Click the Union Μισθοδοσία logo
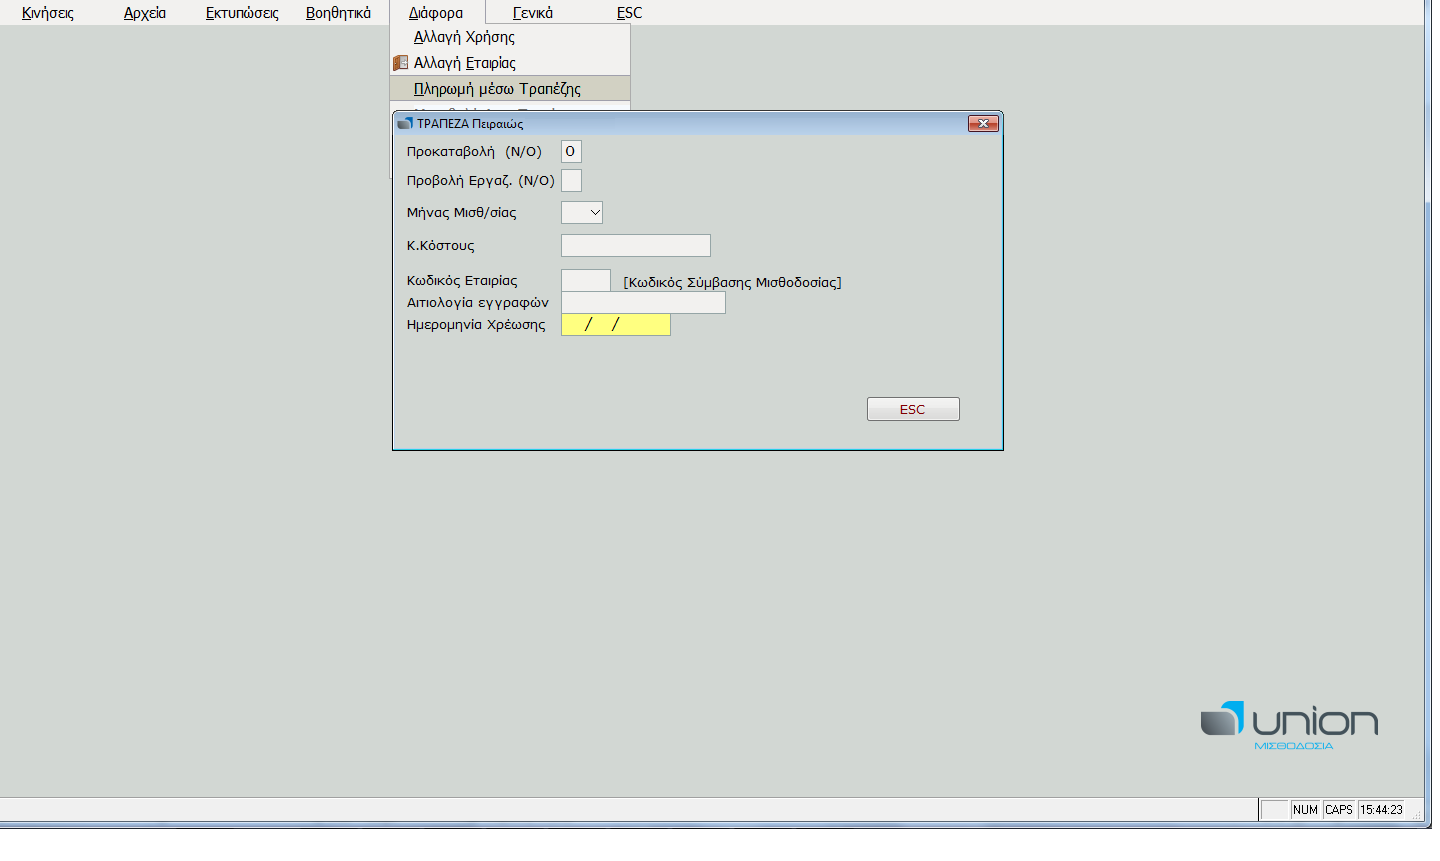Viewport: 1440px width, 861px height. [1289, 725]
